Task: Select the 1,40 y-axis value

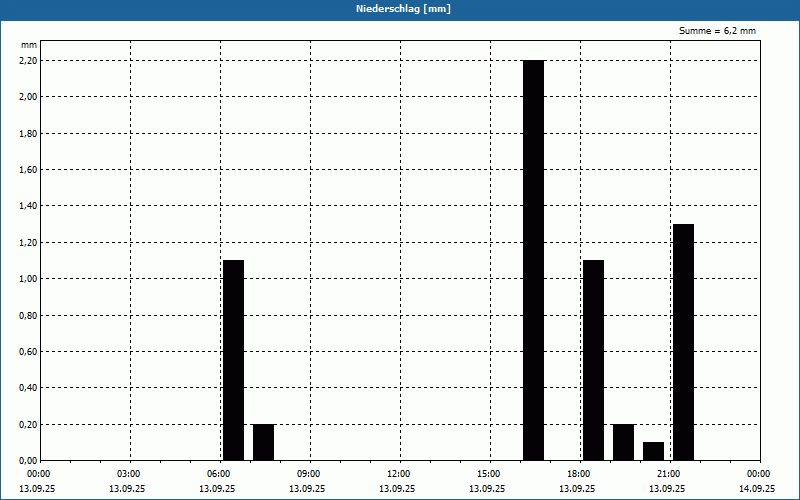Action: [x=28, y=206]
